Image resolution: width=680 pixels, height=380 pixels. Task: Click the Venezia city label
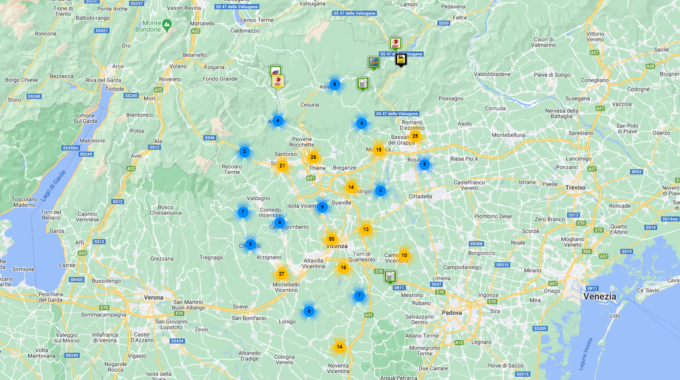(600, 297)
